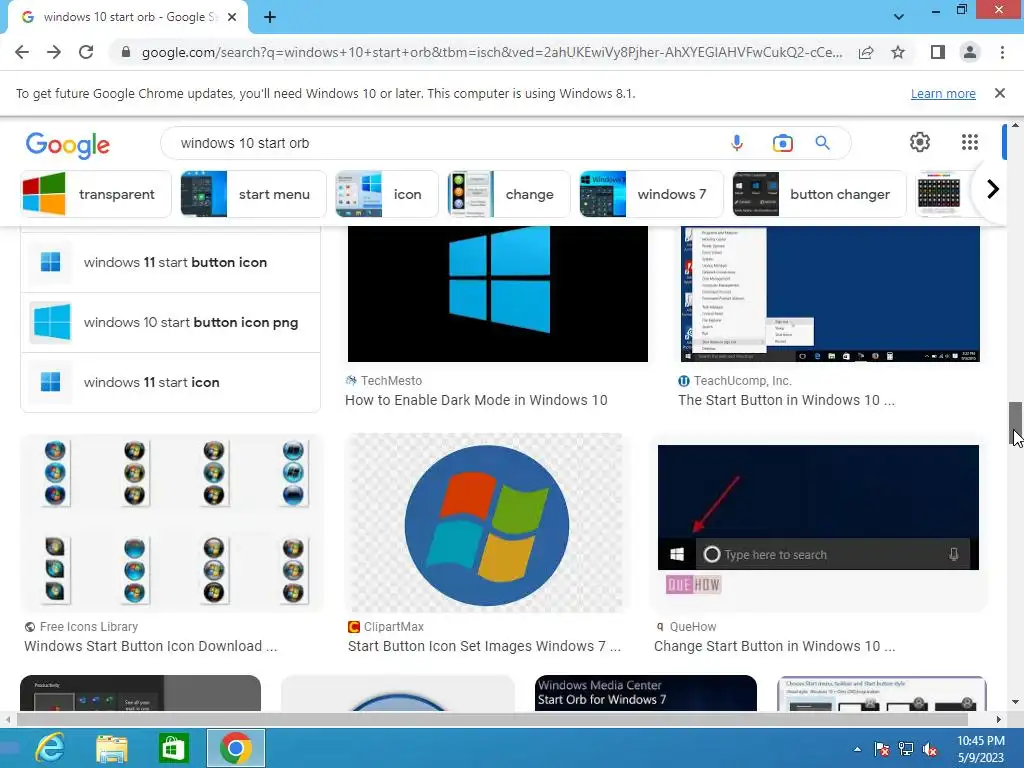
Task: Filter results by windows 7 chip
Action: pos(651,194)
